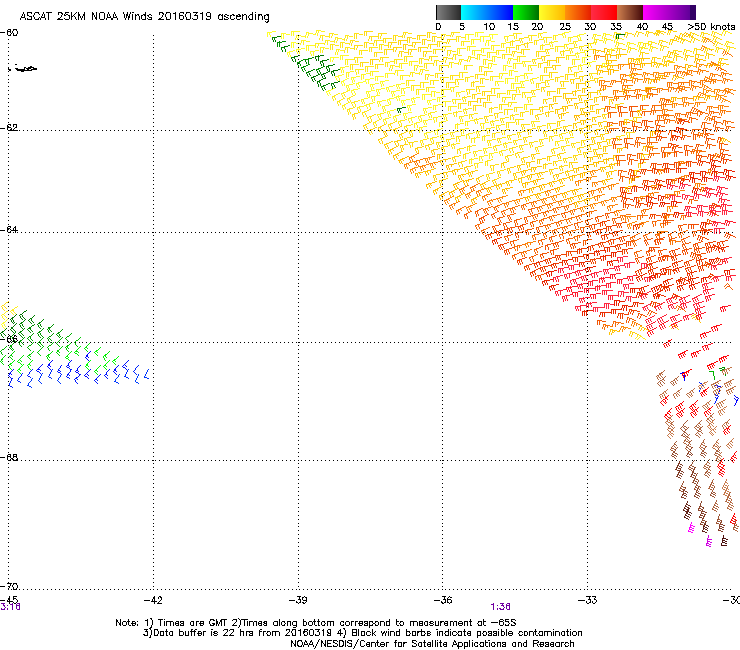
Task: Click the red 30-35 knots color bar segment
Action: pos(604,12)
